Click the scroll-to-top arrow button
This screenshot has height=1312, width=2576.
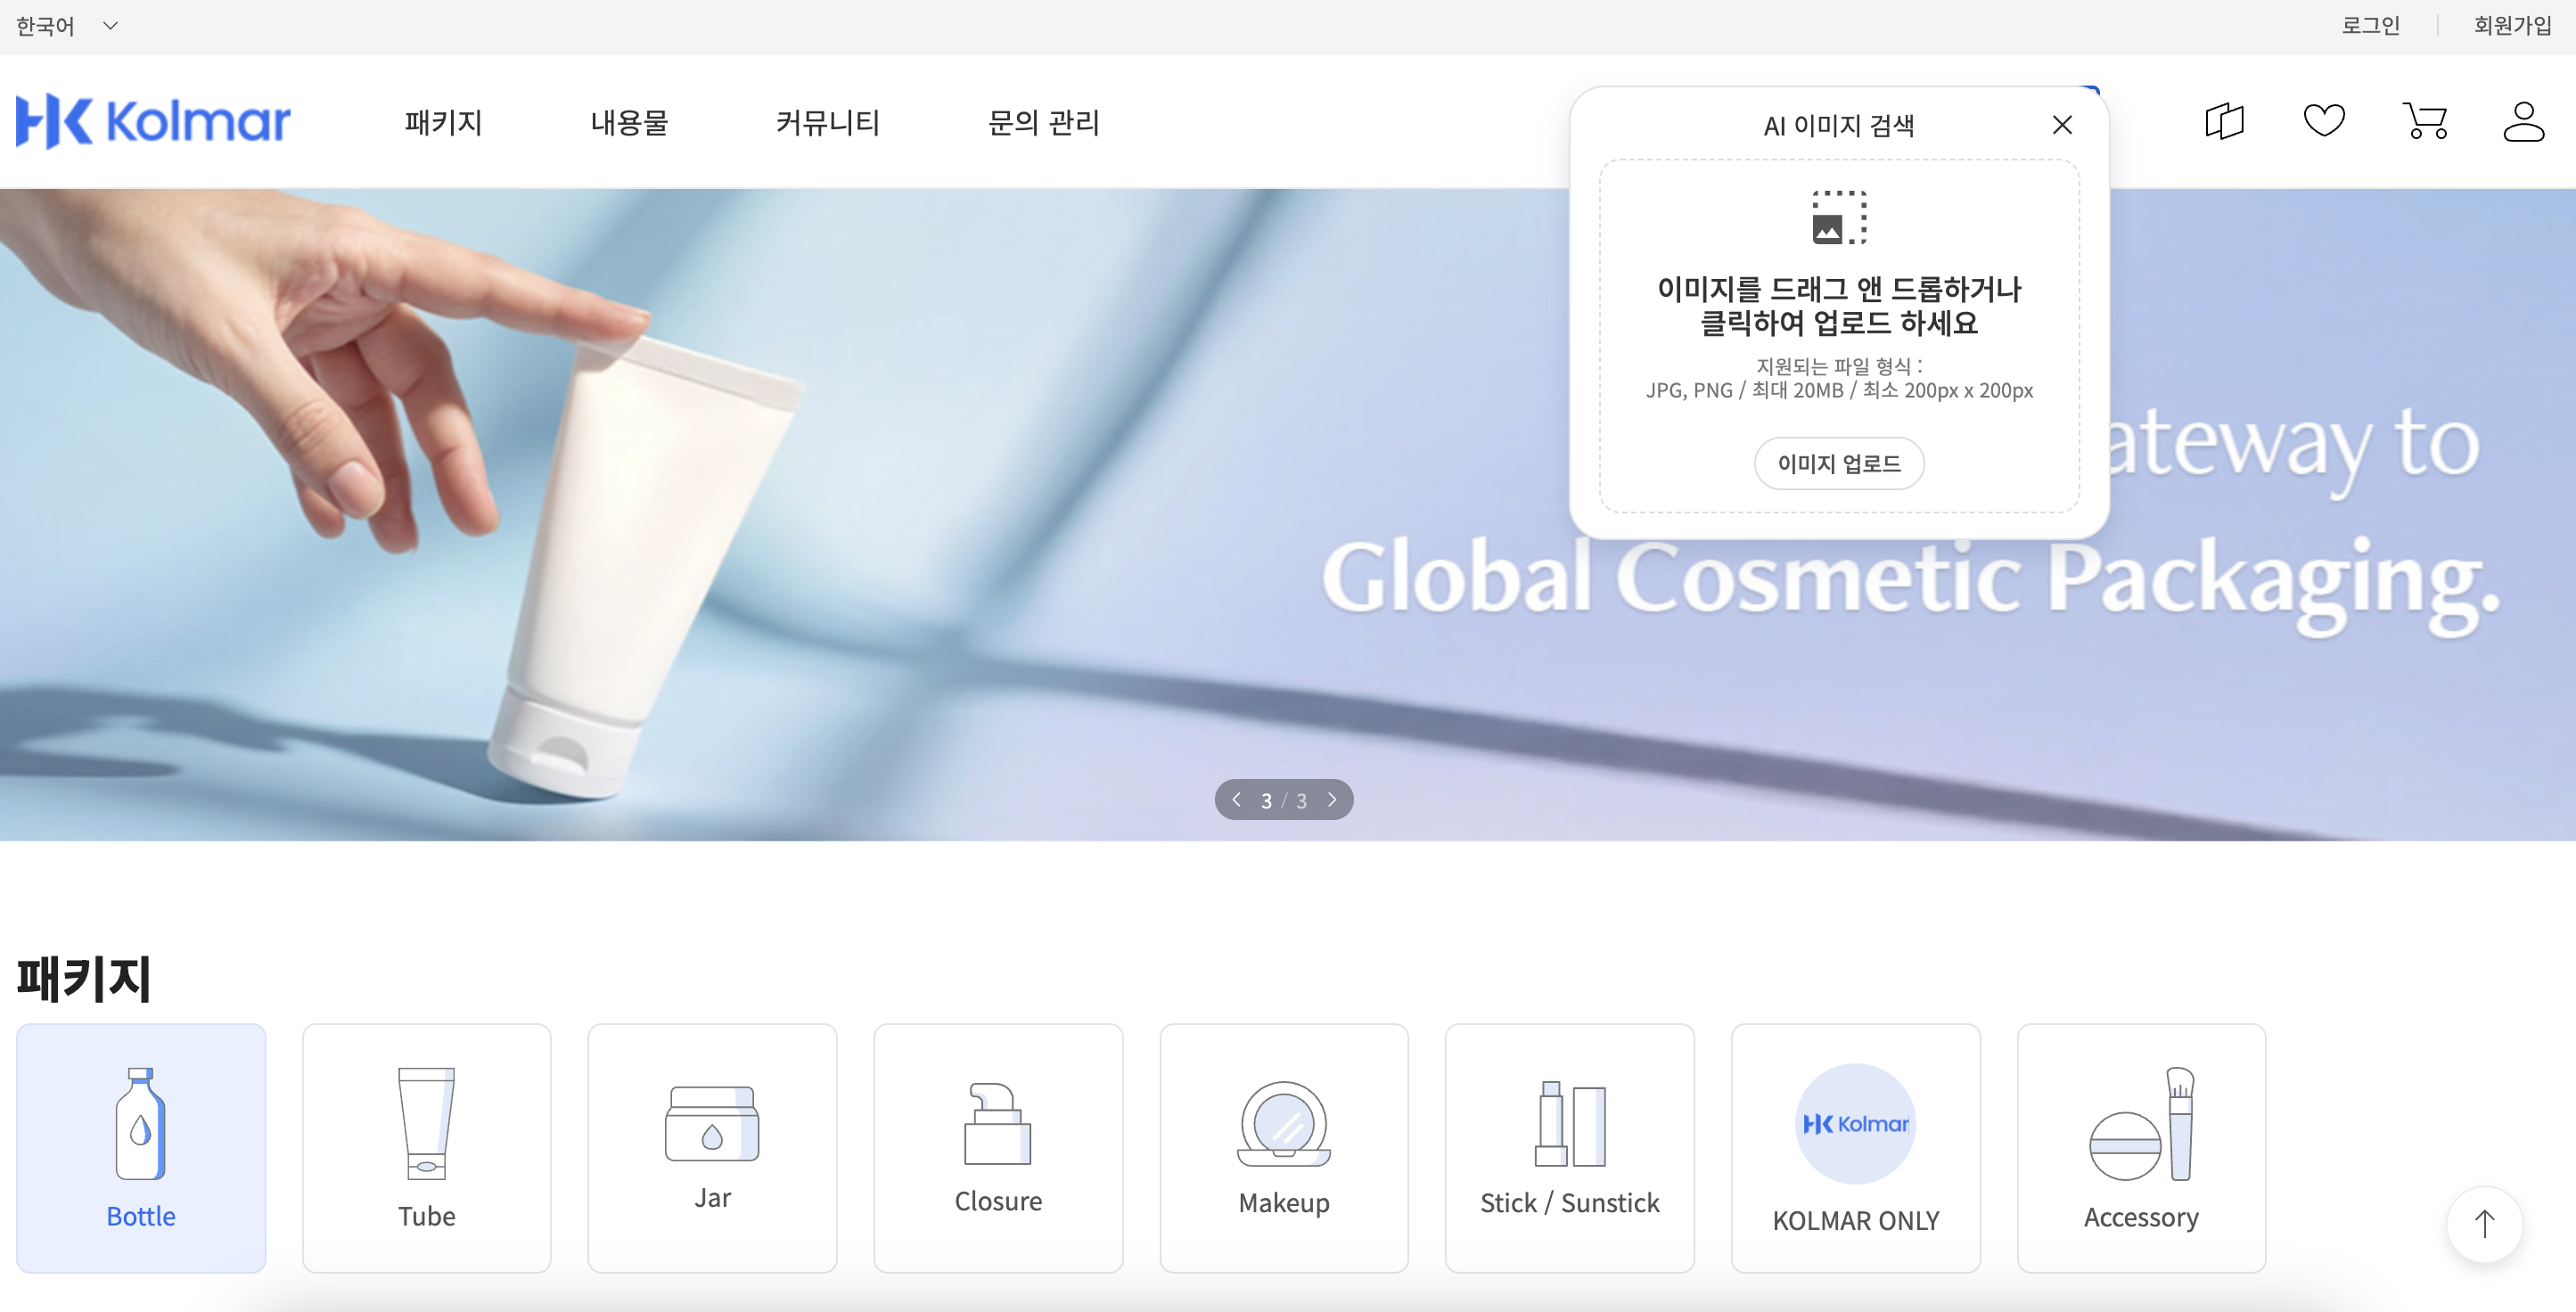tap(2484, 1224)
